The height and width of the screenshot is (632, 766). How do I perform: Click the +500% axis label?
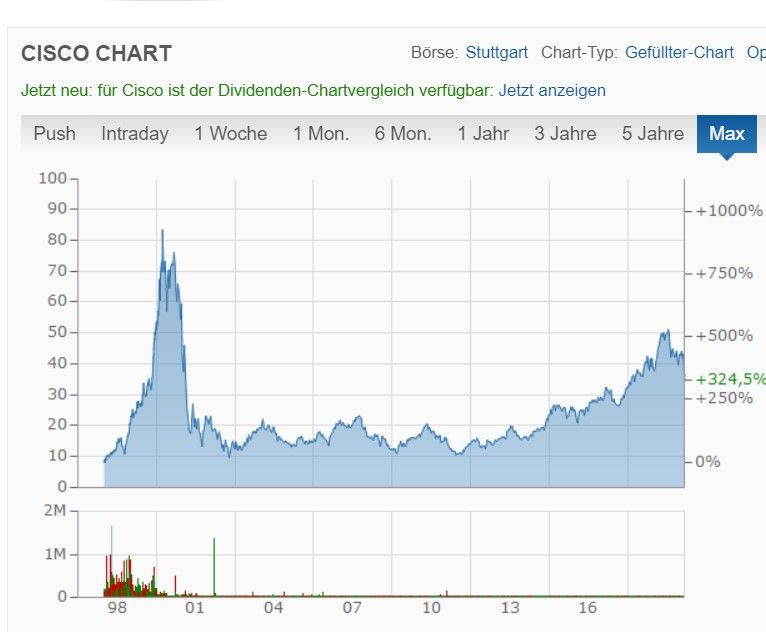tap(724, 336)
